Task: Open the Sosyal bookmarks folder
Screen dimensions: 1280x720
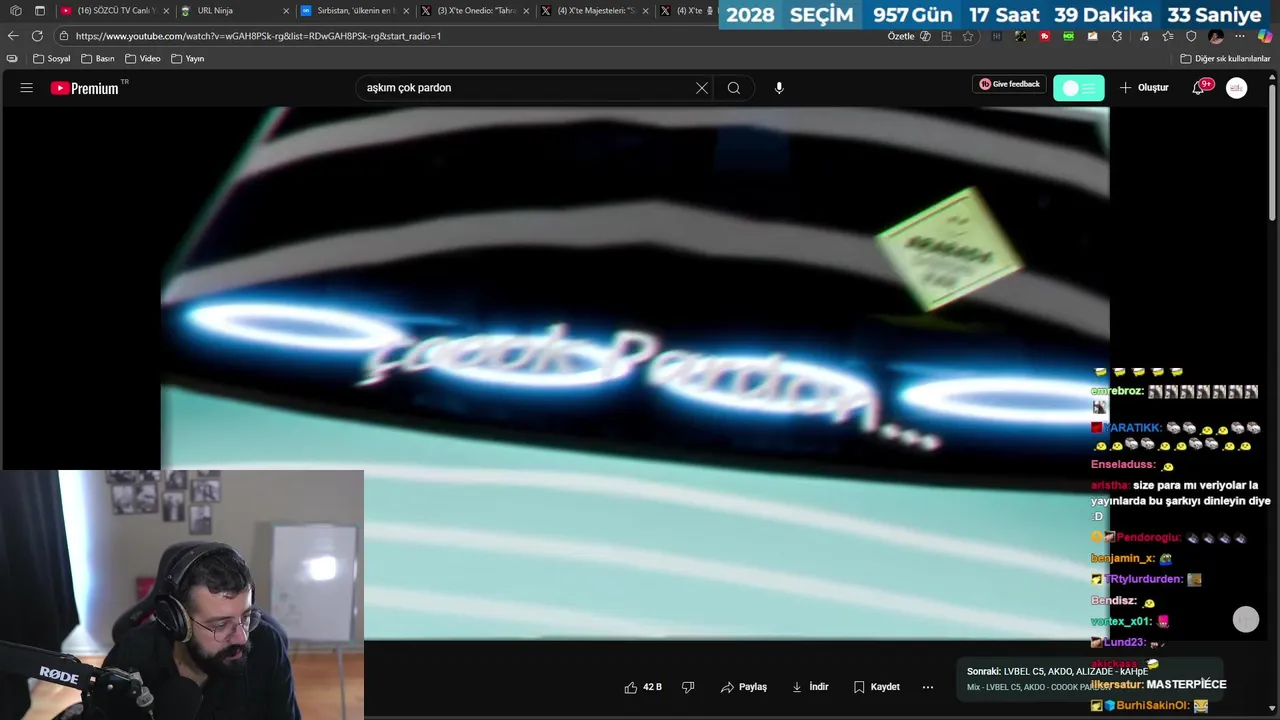Action: (52, 58)
